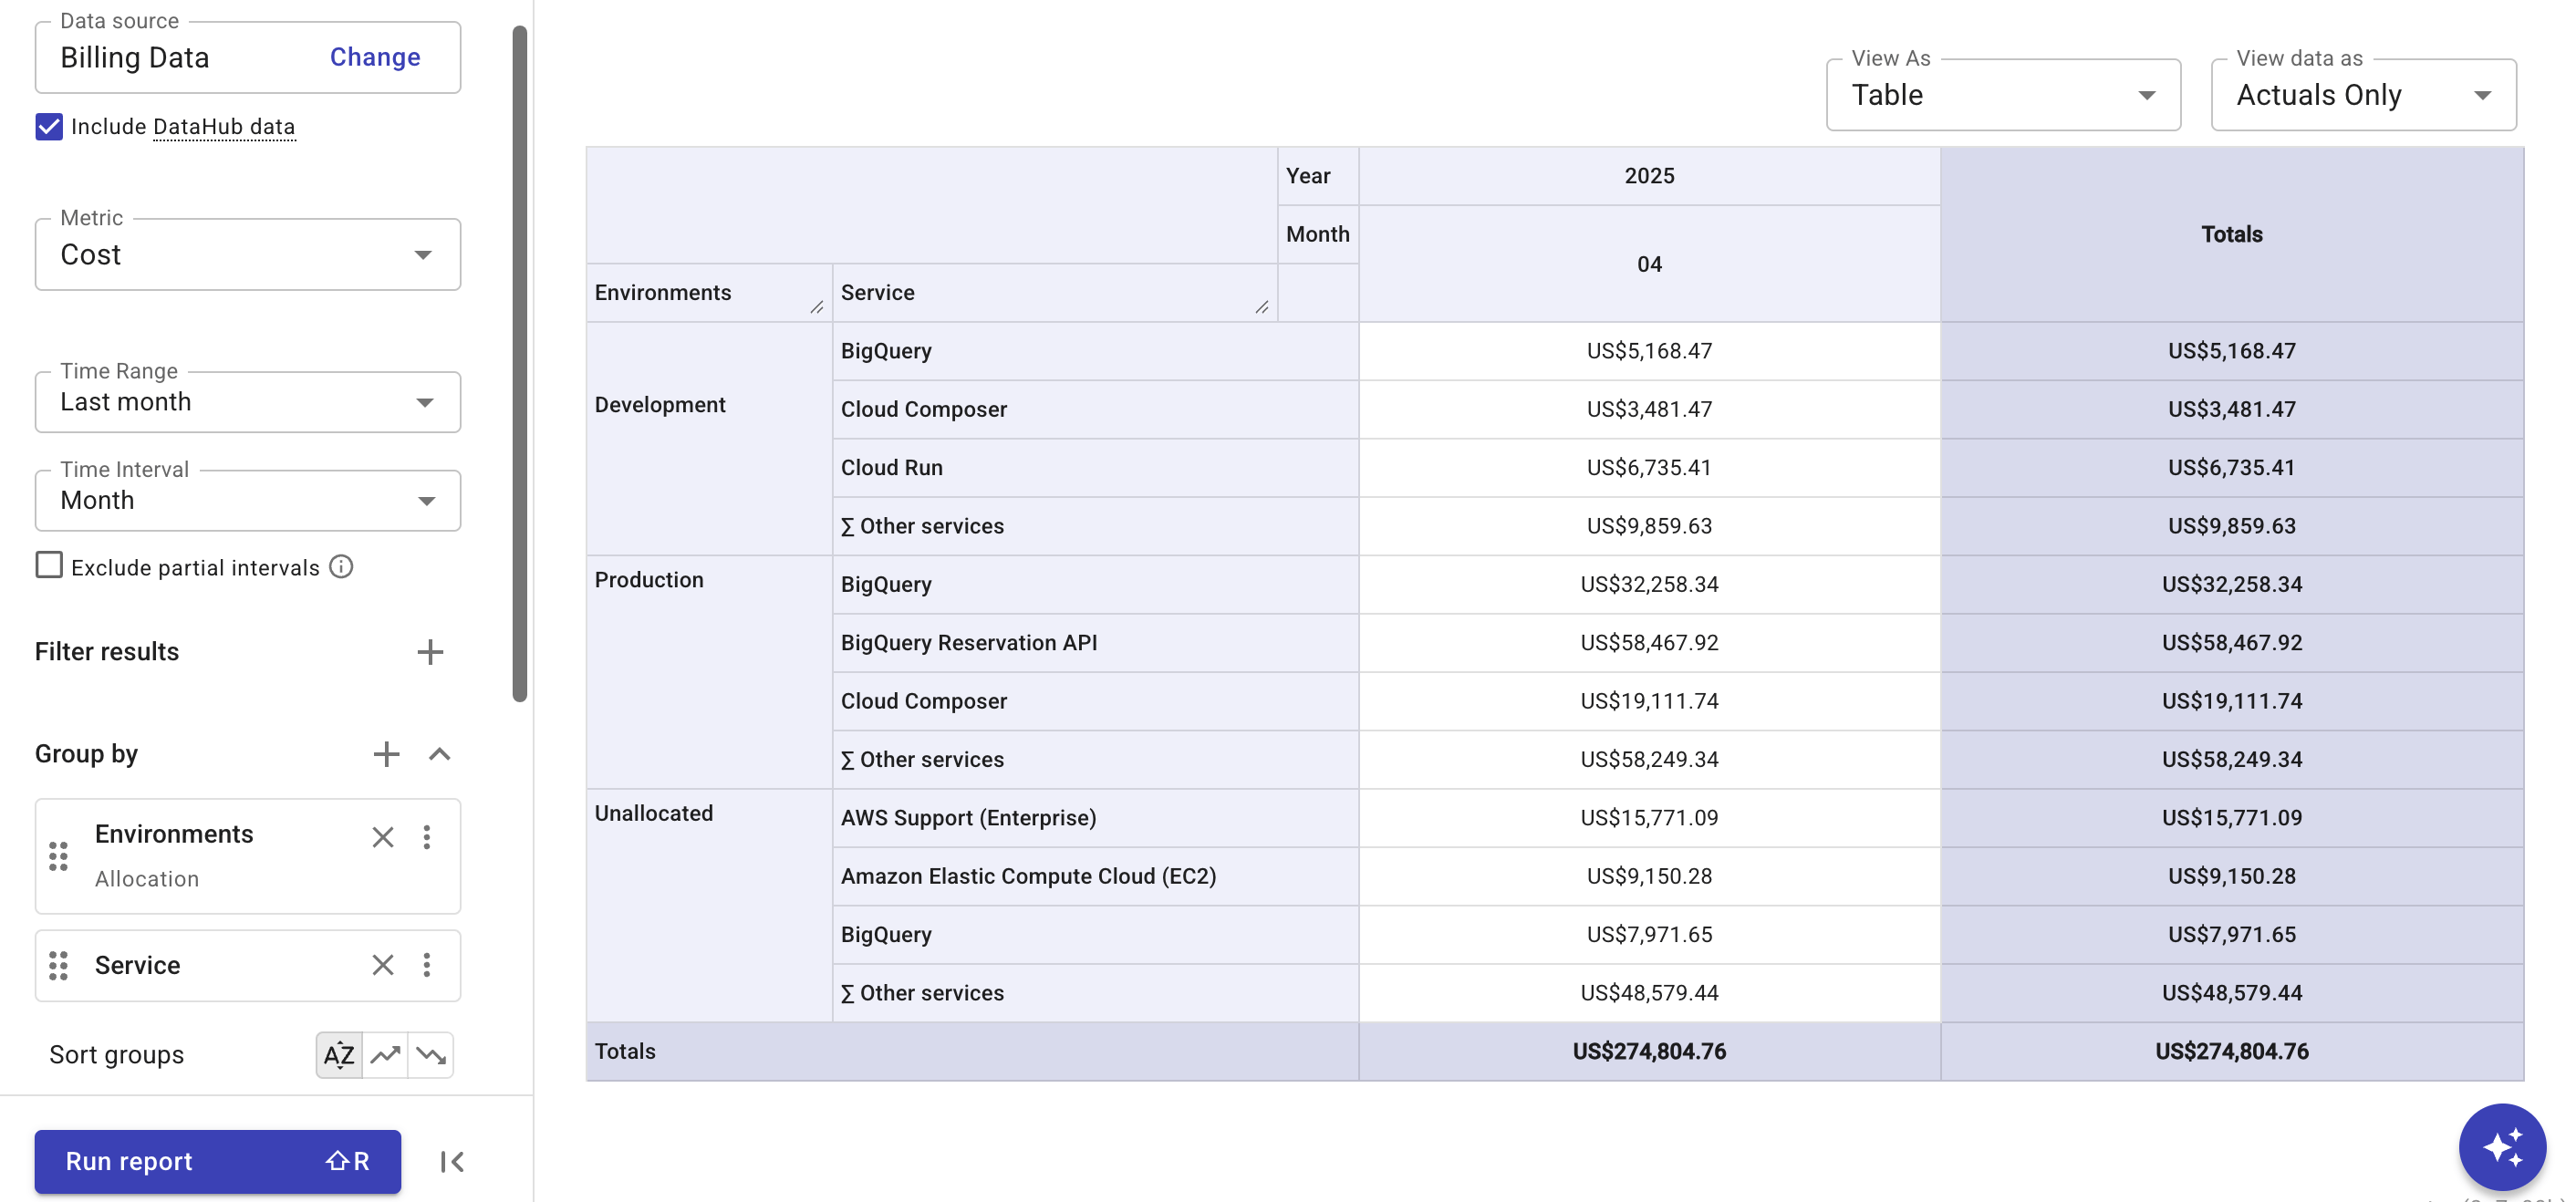Viewport: 2576px width, 1202px height.
Task: Click the info icon beside Exclude partial intervals
Action: 340,566
